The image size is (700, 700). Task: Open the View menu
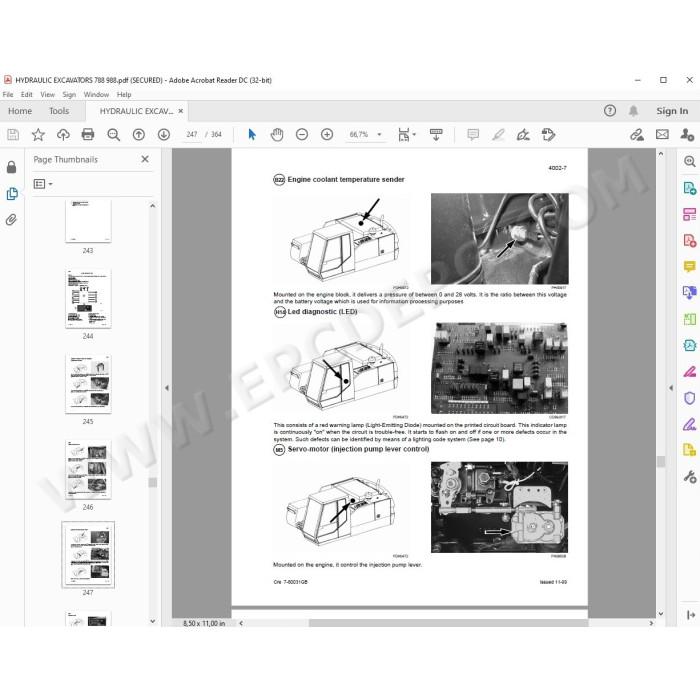47,95
